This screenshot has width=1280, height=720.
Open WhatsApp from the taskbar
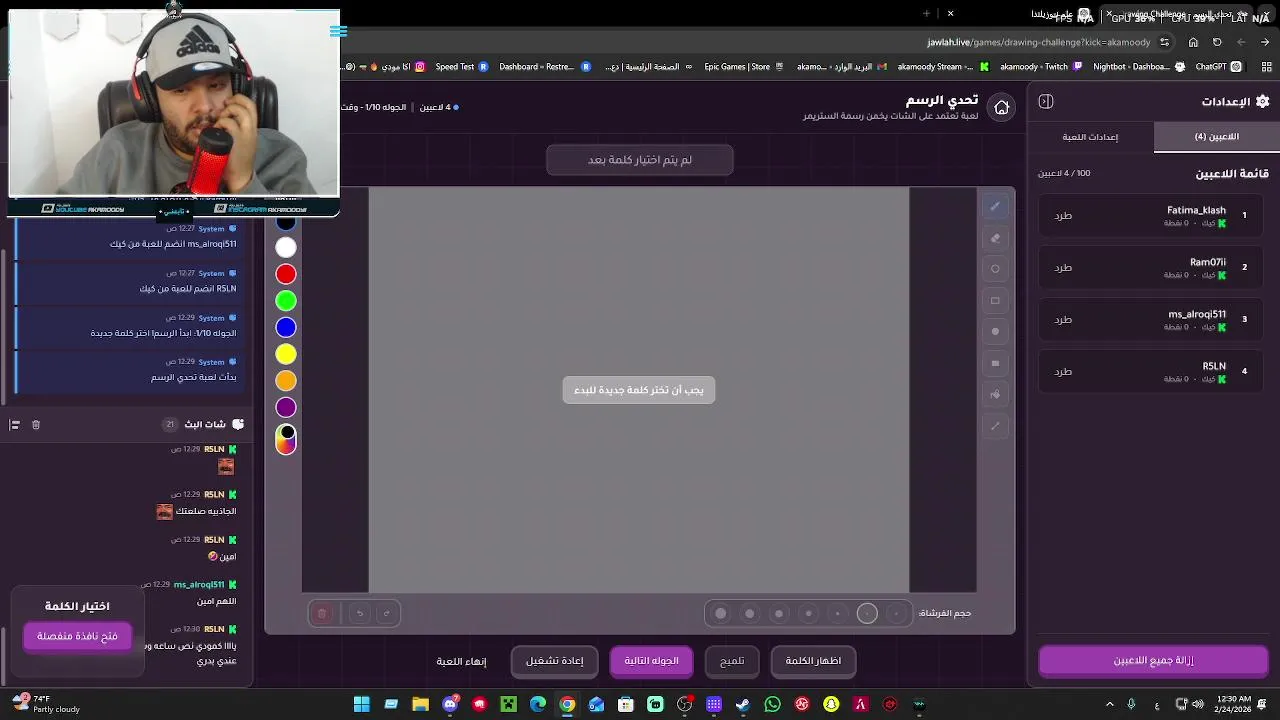point(772,704)
